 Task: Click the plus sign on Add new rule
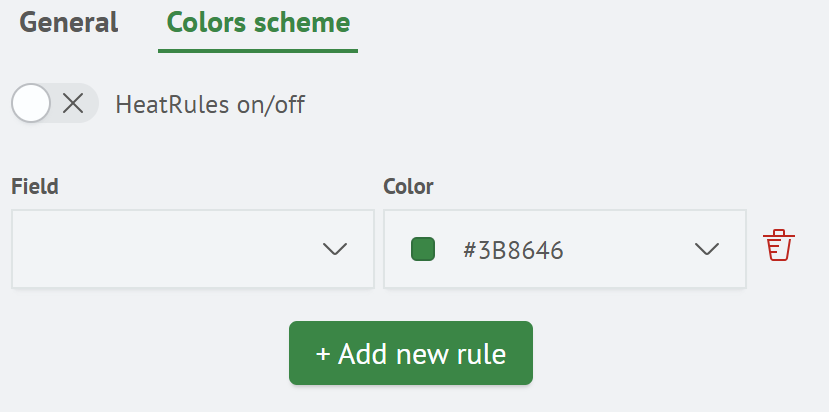[322, 354]
